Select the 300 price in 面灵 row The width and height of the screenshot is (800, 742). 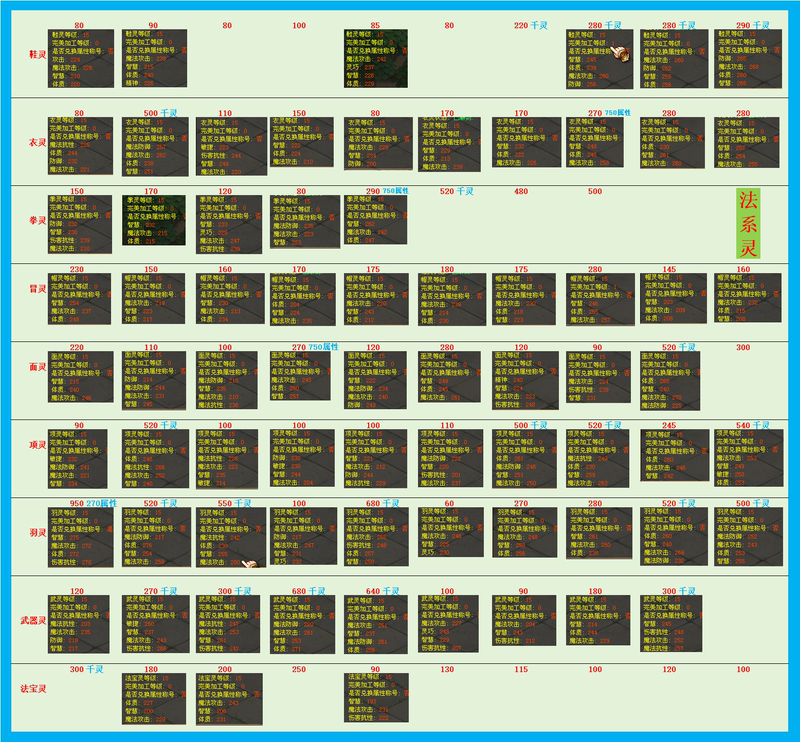[743, 348]
